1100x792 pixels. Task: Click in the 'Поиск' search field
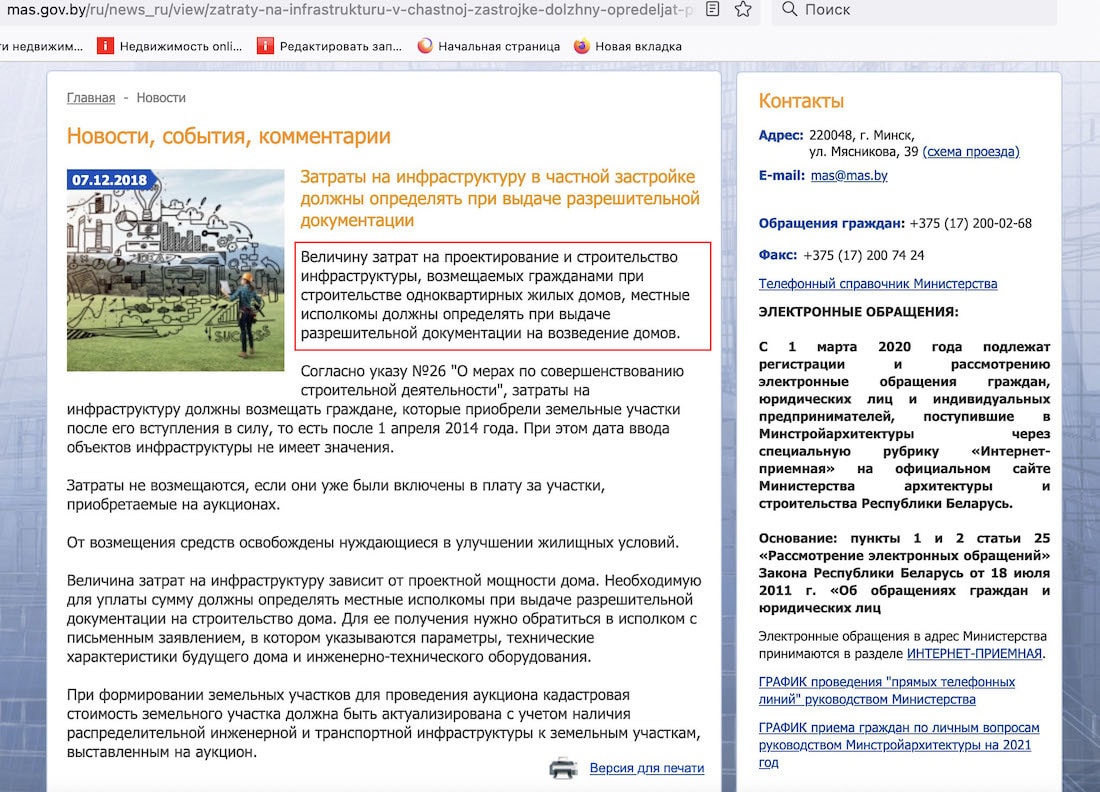click(920, 9)
